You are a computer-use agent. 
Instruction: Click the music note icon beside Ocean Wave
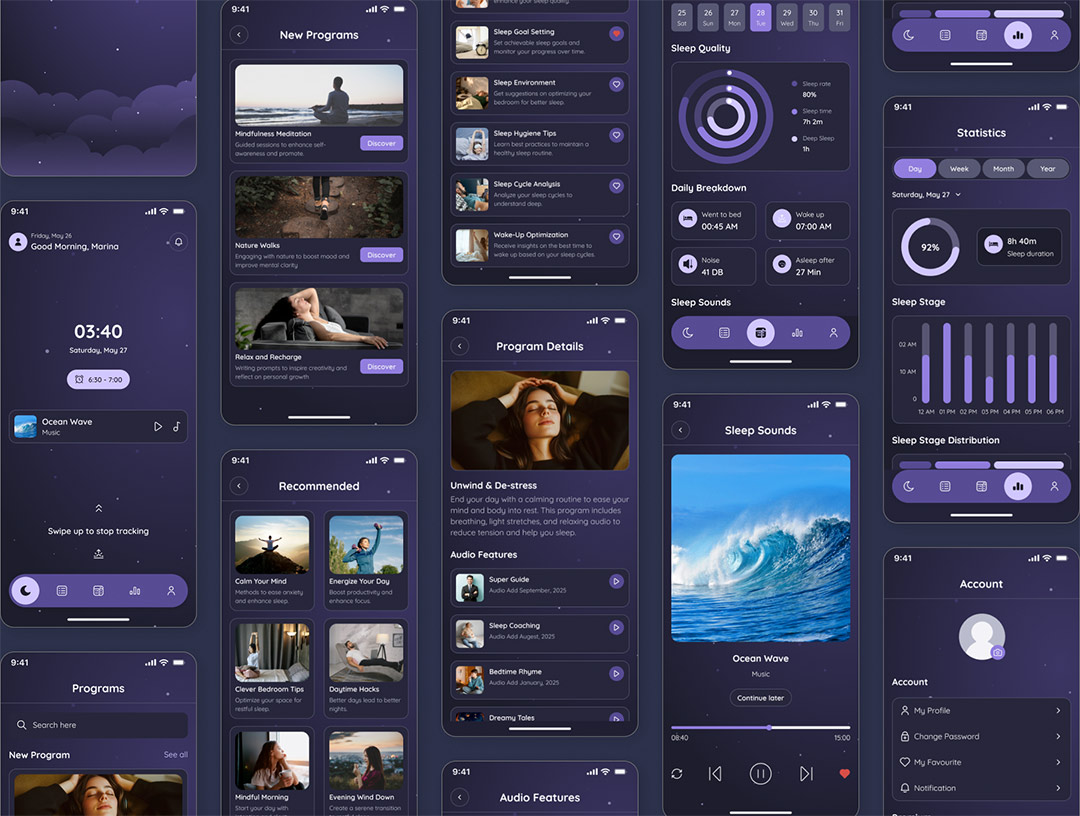pos(177,426)
